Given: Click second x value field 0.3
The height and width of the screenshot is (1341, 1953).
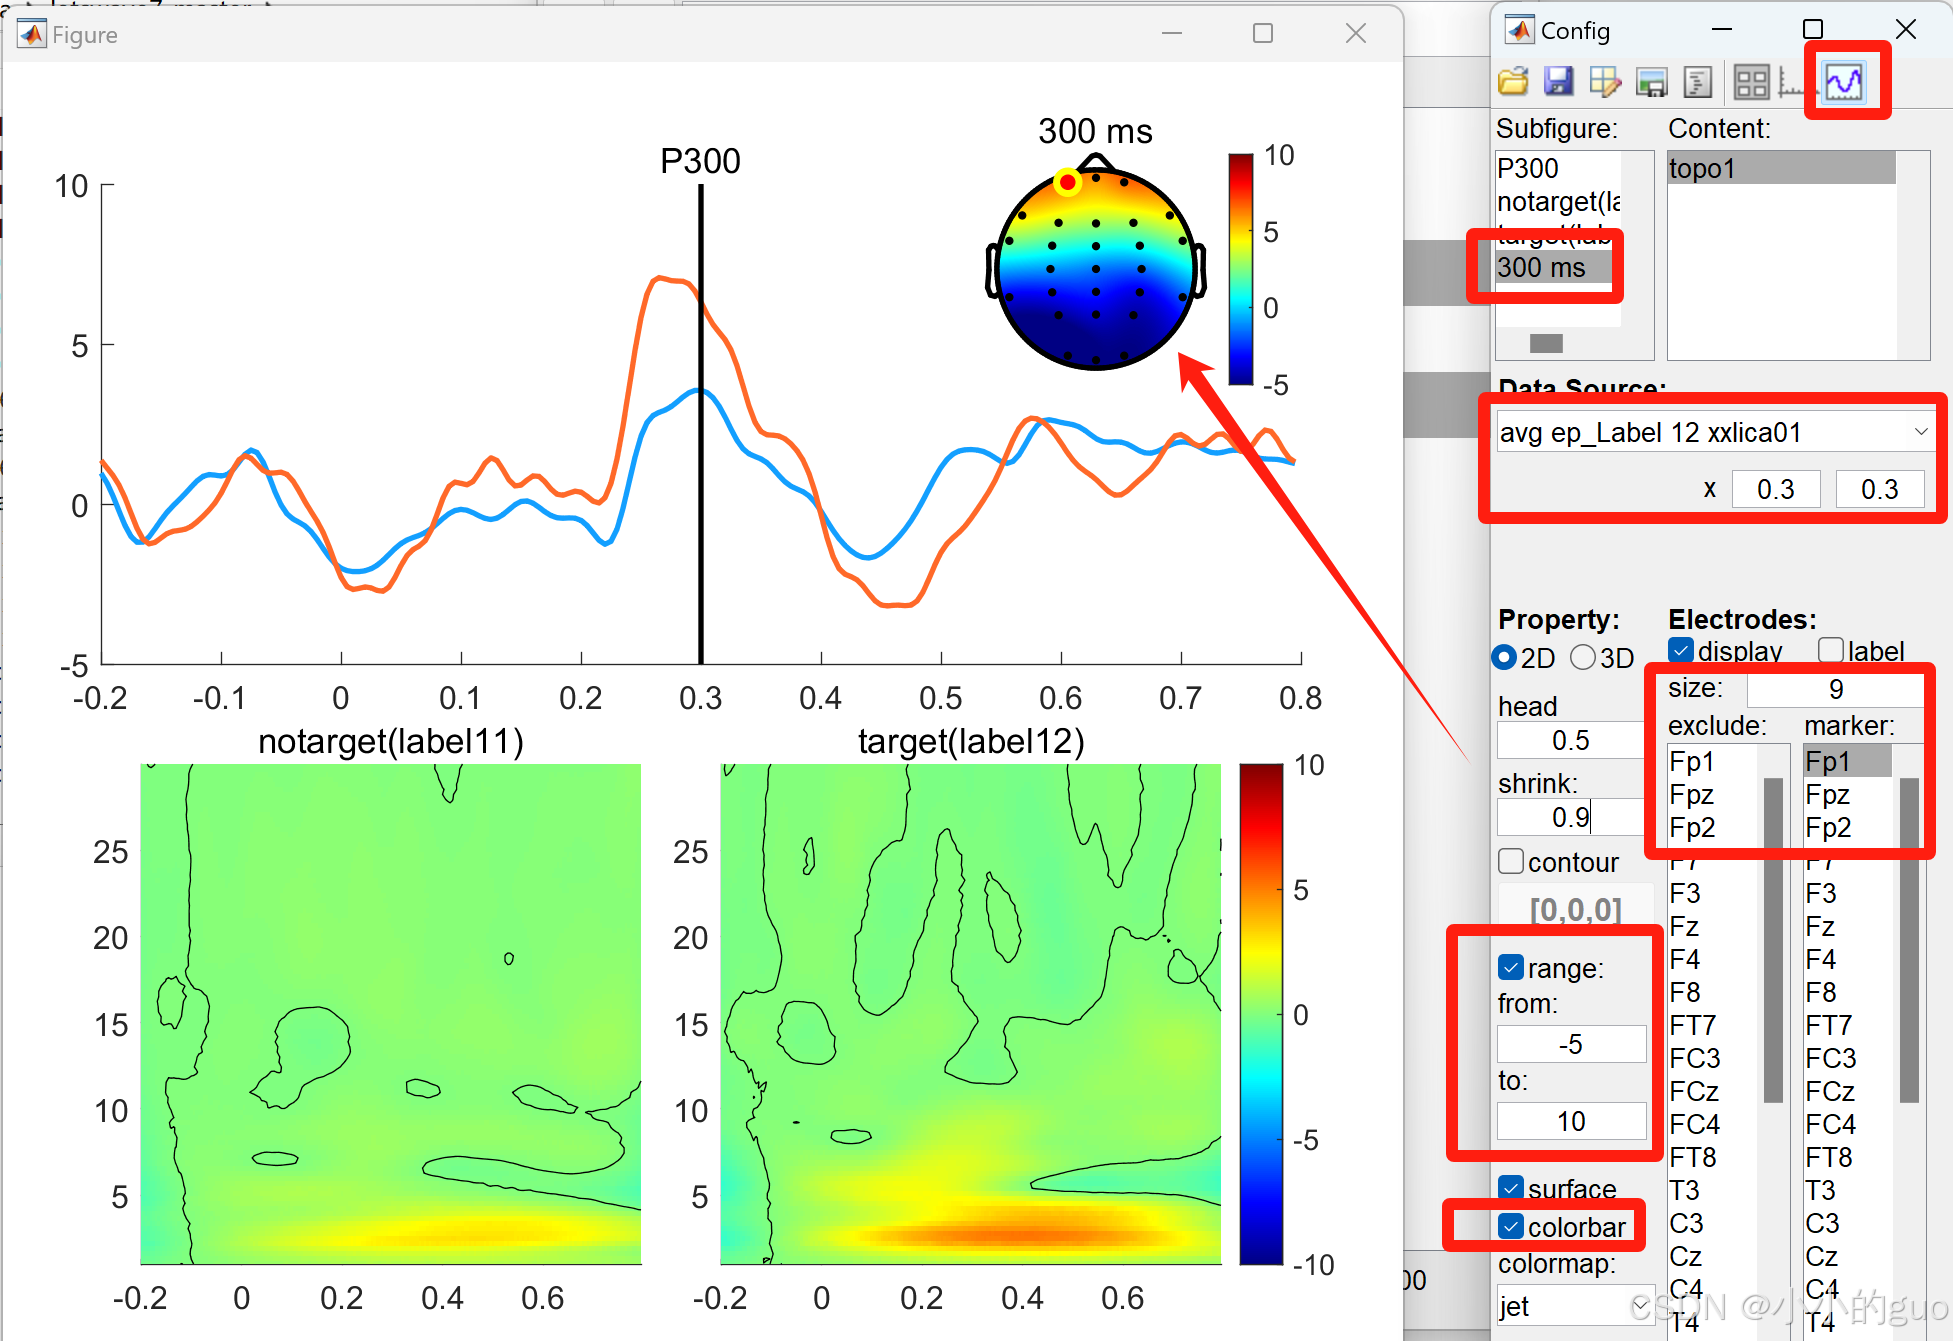Looking at the screenshot, I should coord(1880,489).
